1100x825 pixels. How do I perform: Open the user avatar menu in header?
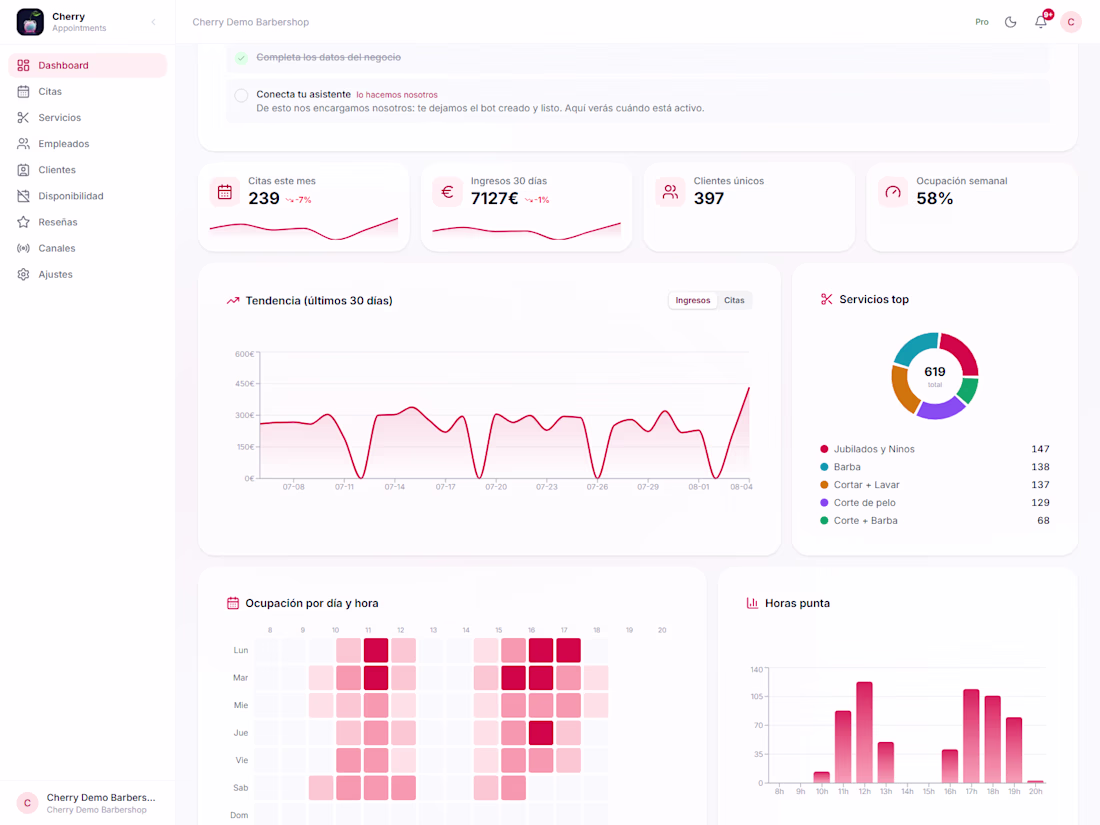pos(1071,22)
